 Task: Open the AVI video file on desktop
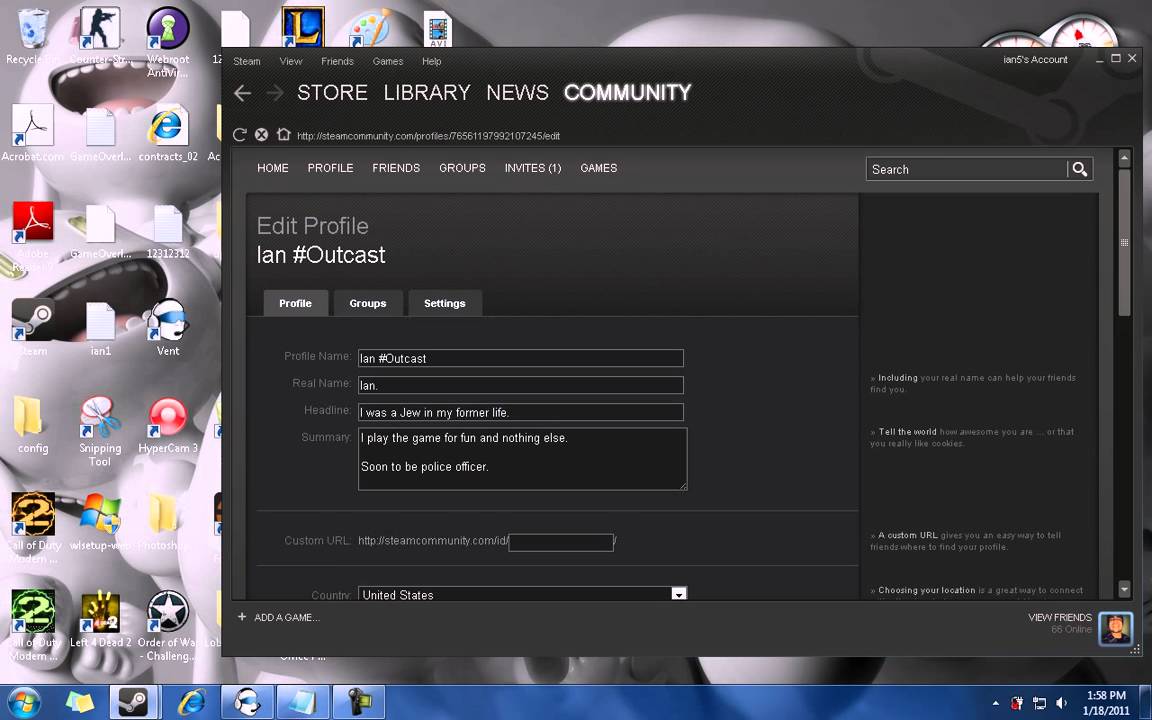438,29
